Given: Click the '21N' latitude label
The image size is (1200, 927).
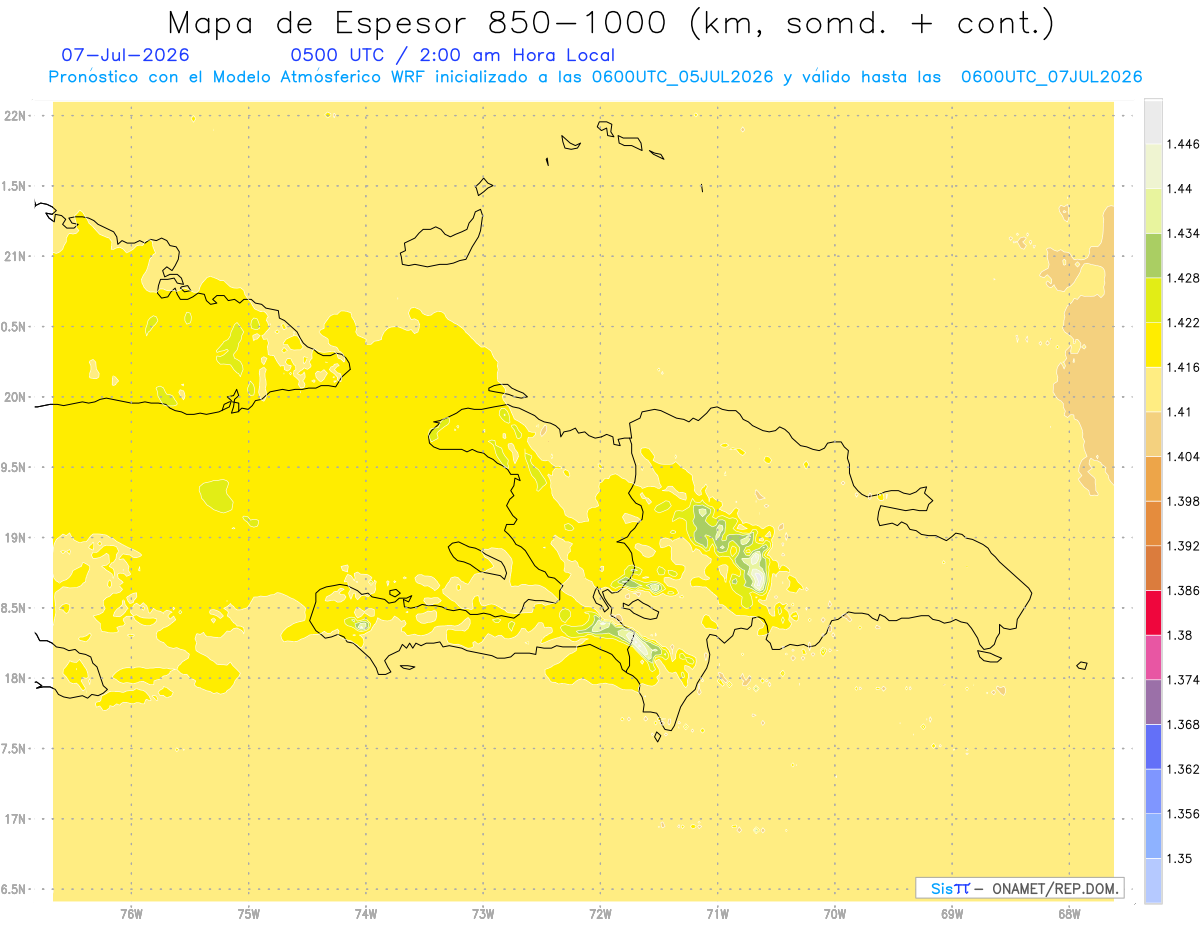Looking at the screenshot, I should [16, 256].
